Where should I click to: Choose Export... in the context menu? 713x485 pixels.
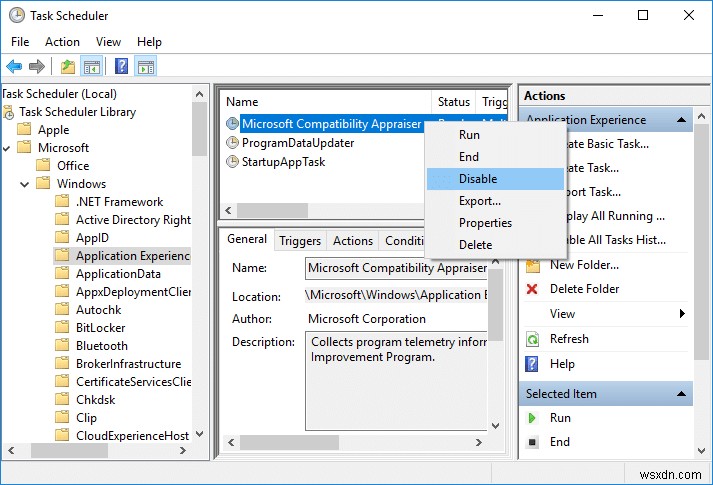coord(495,201)
